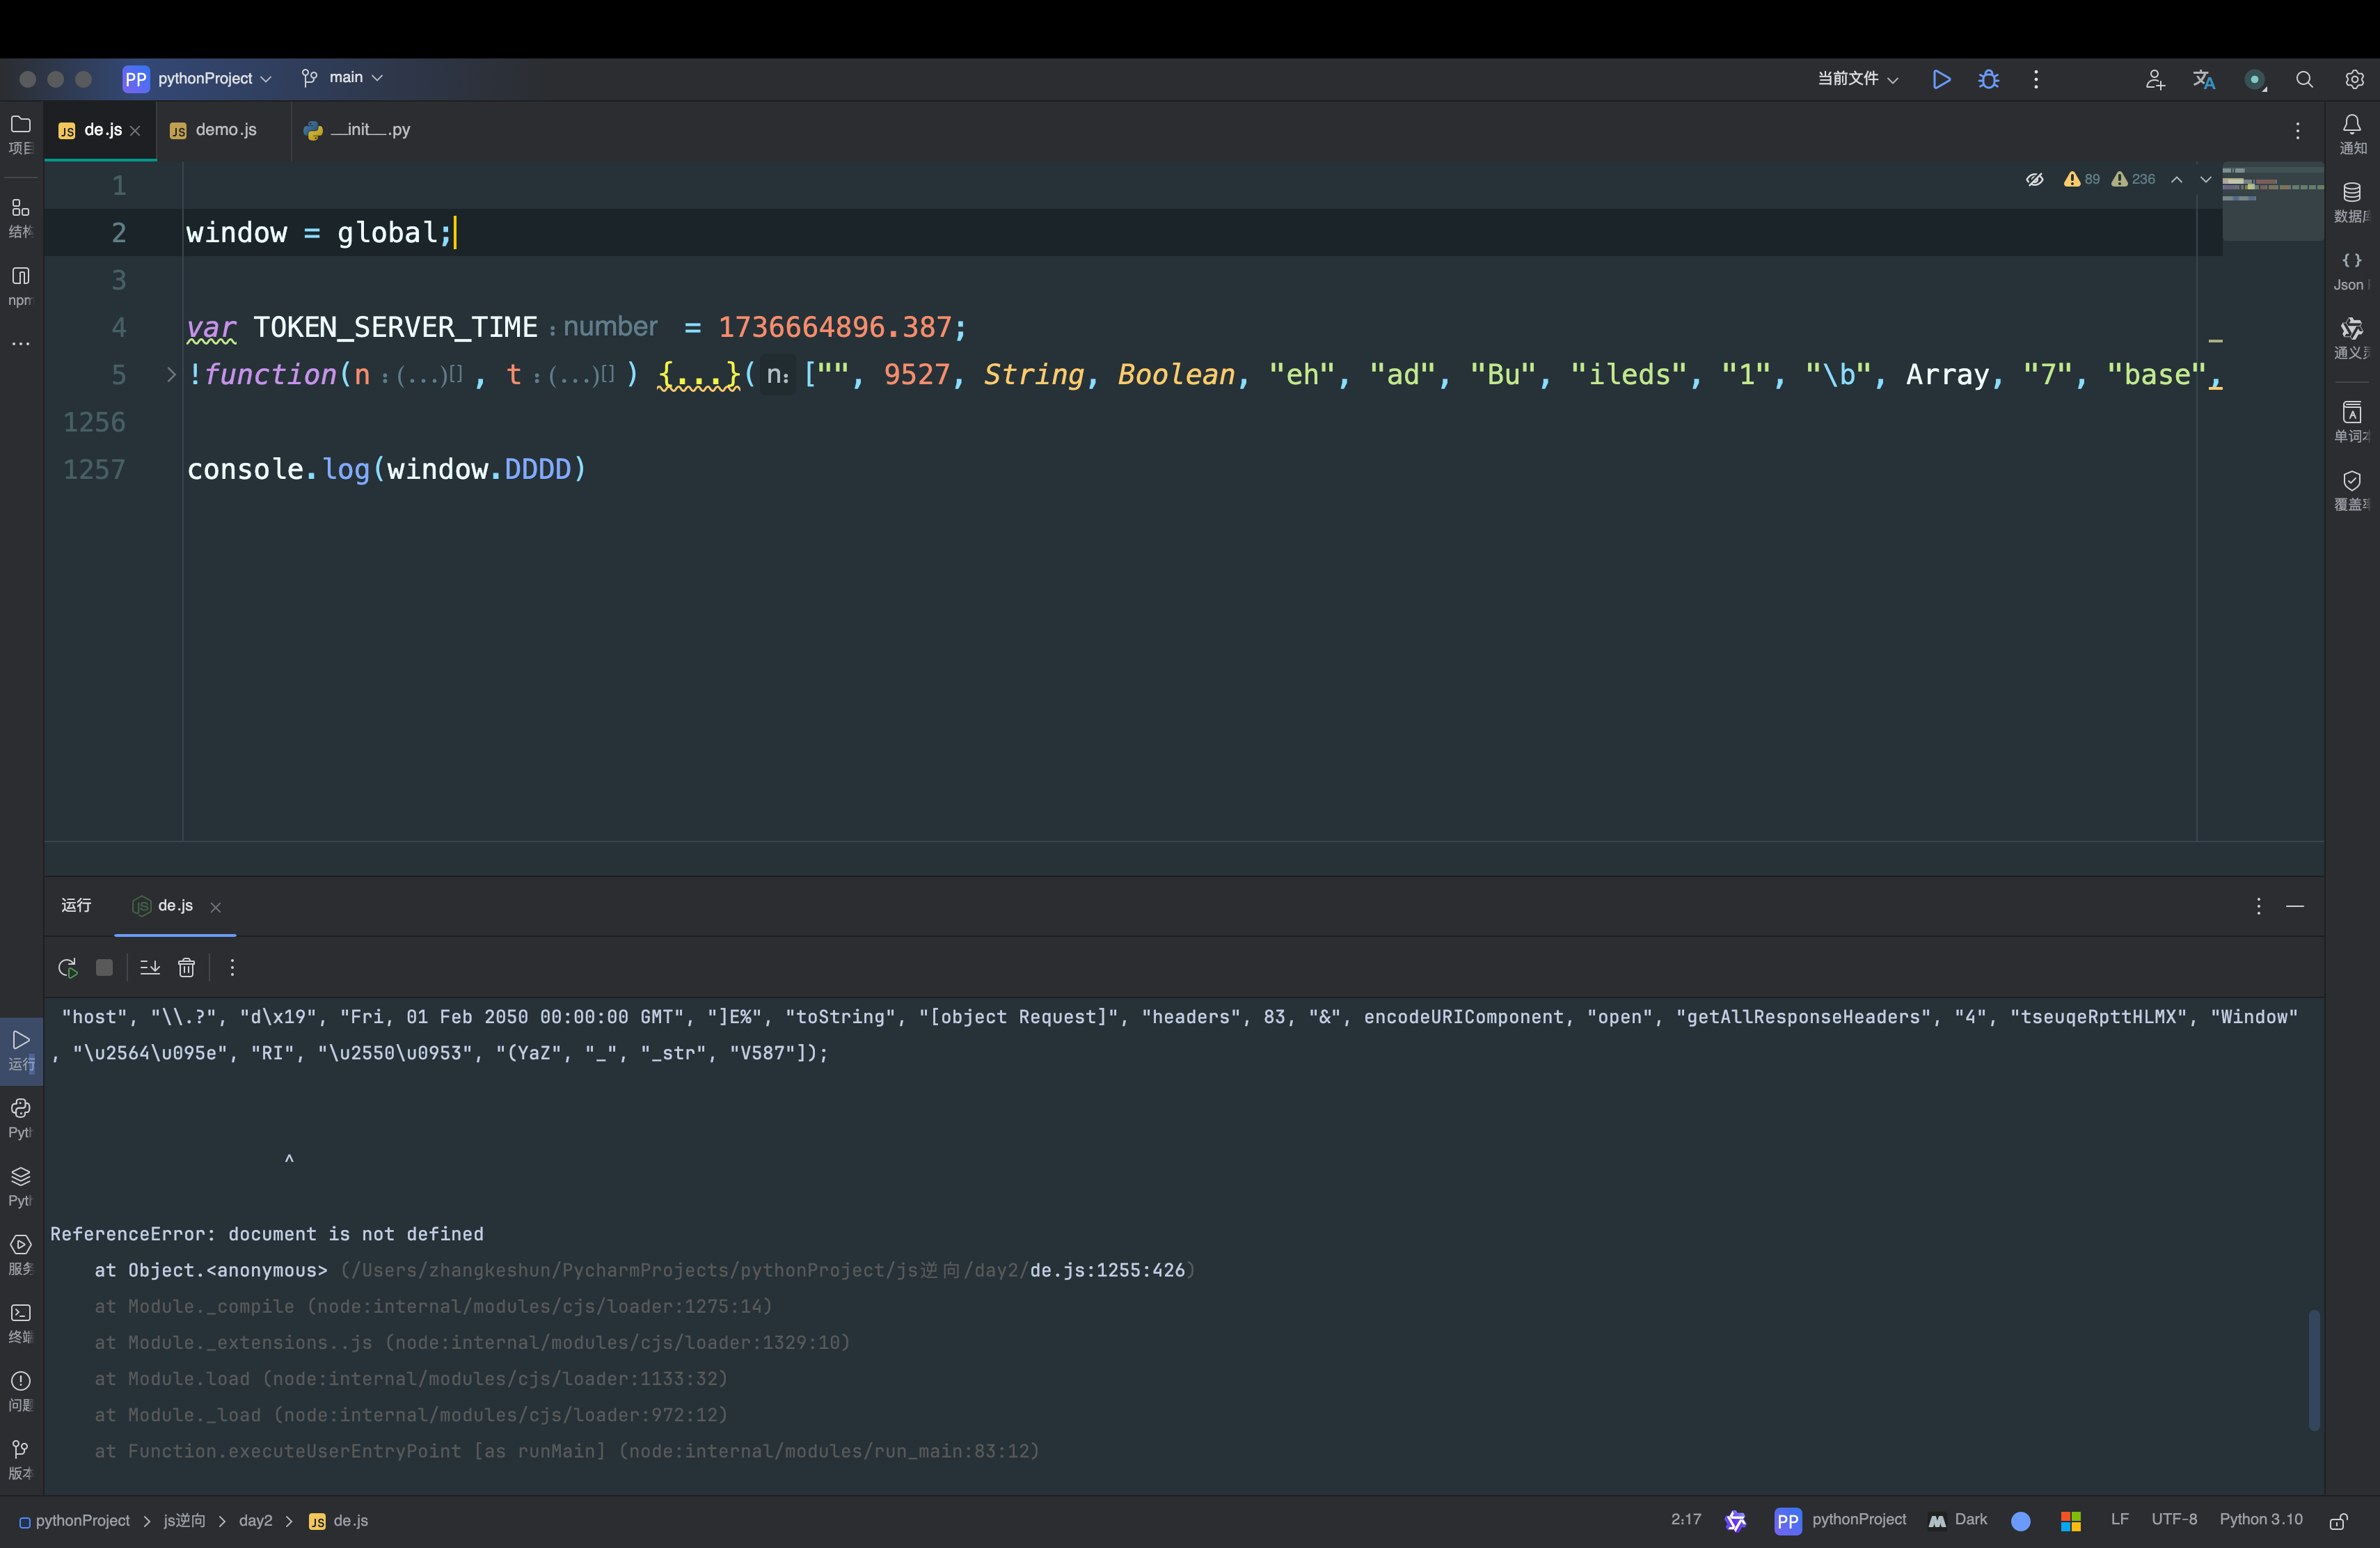The height and width of the screenshot is (1548, 2380).
Task: Click the run console vertical scrollbar
Action: coord(2313,1370)
